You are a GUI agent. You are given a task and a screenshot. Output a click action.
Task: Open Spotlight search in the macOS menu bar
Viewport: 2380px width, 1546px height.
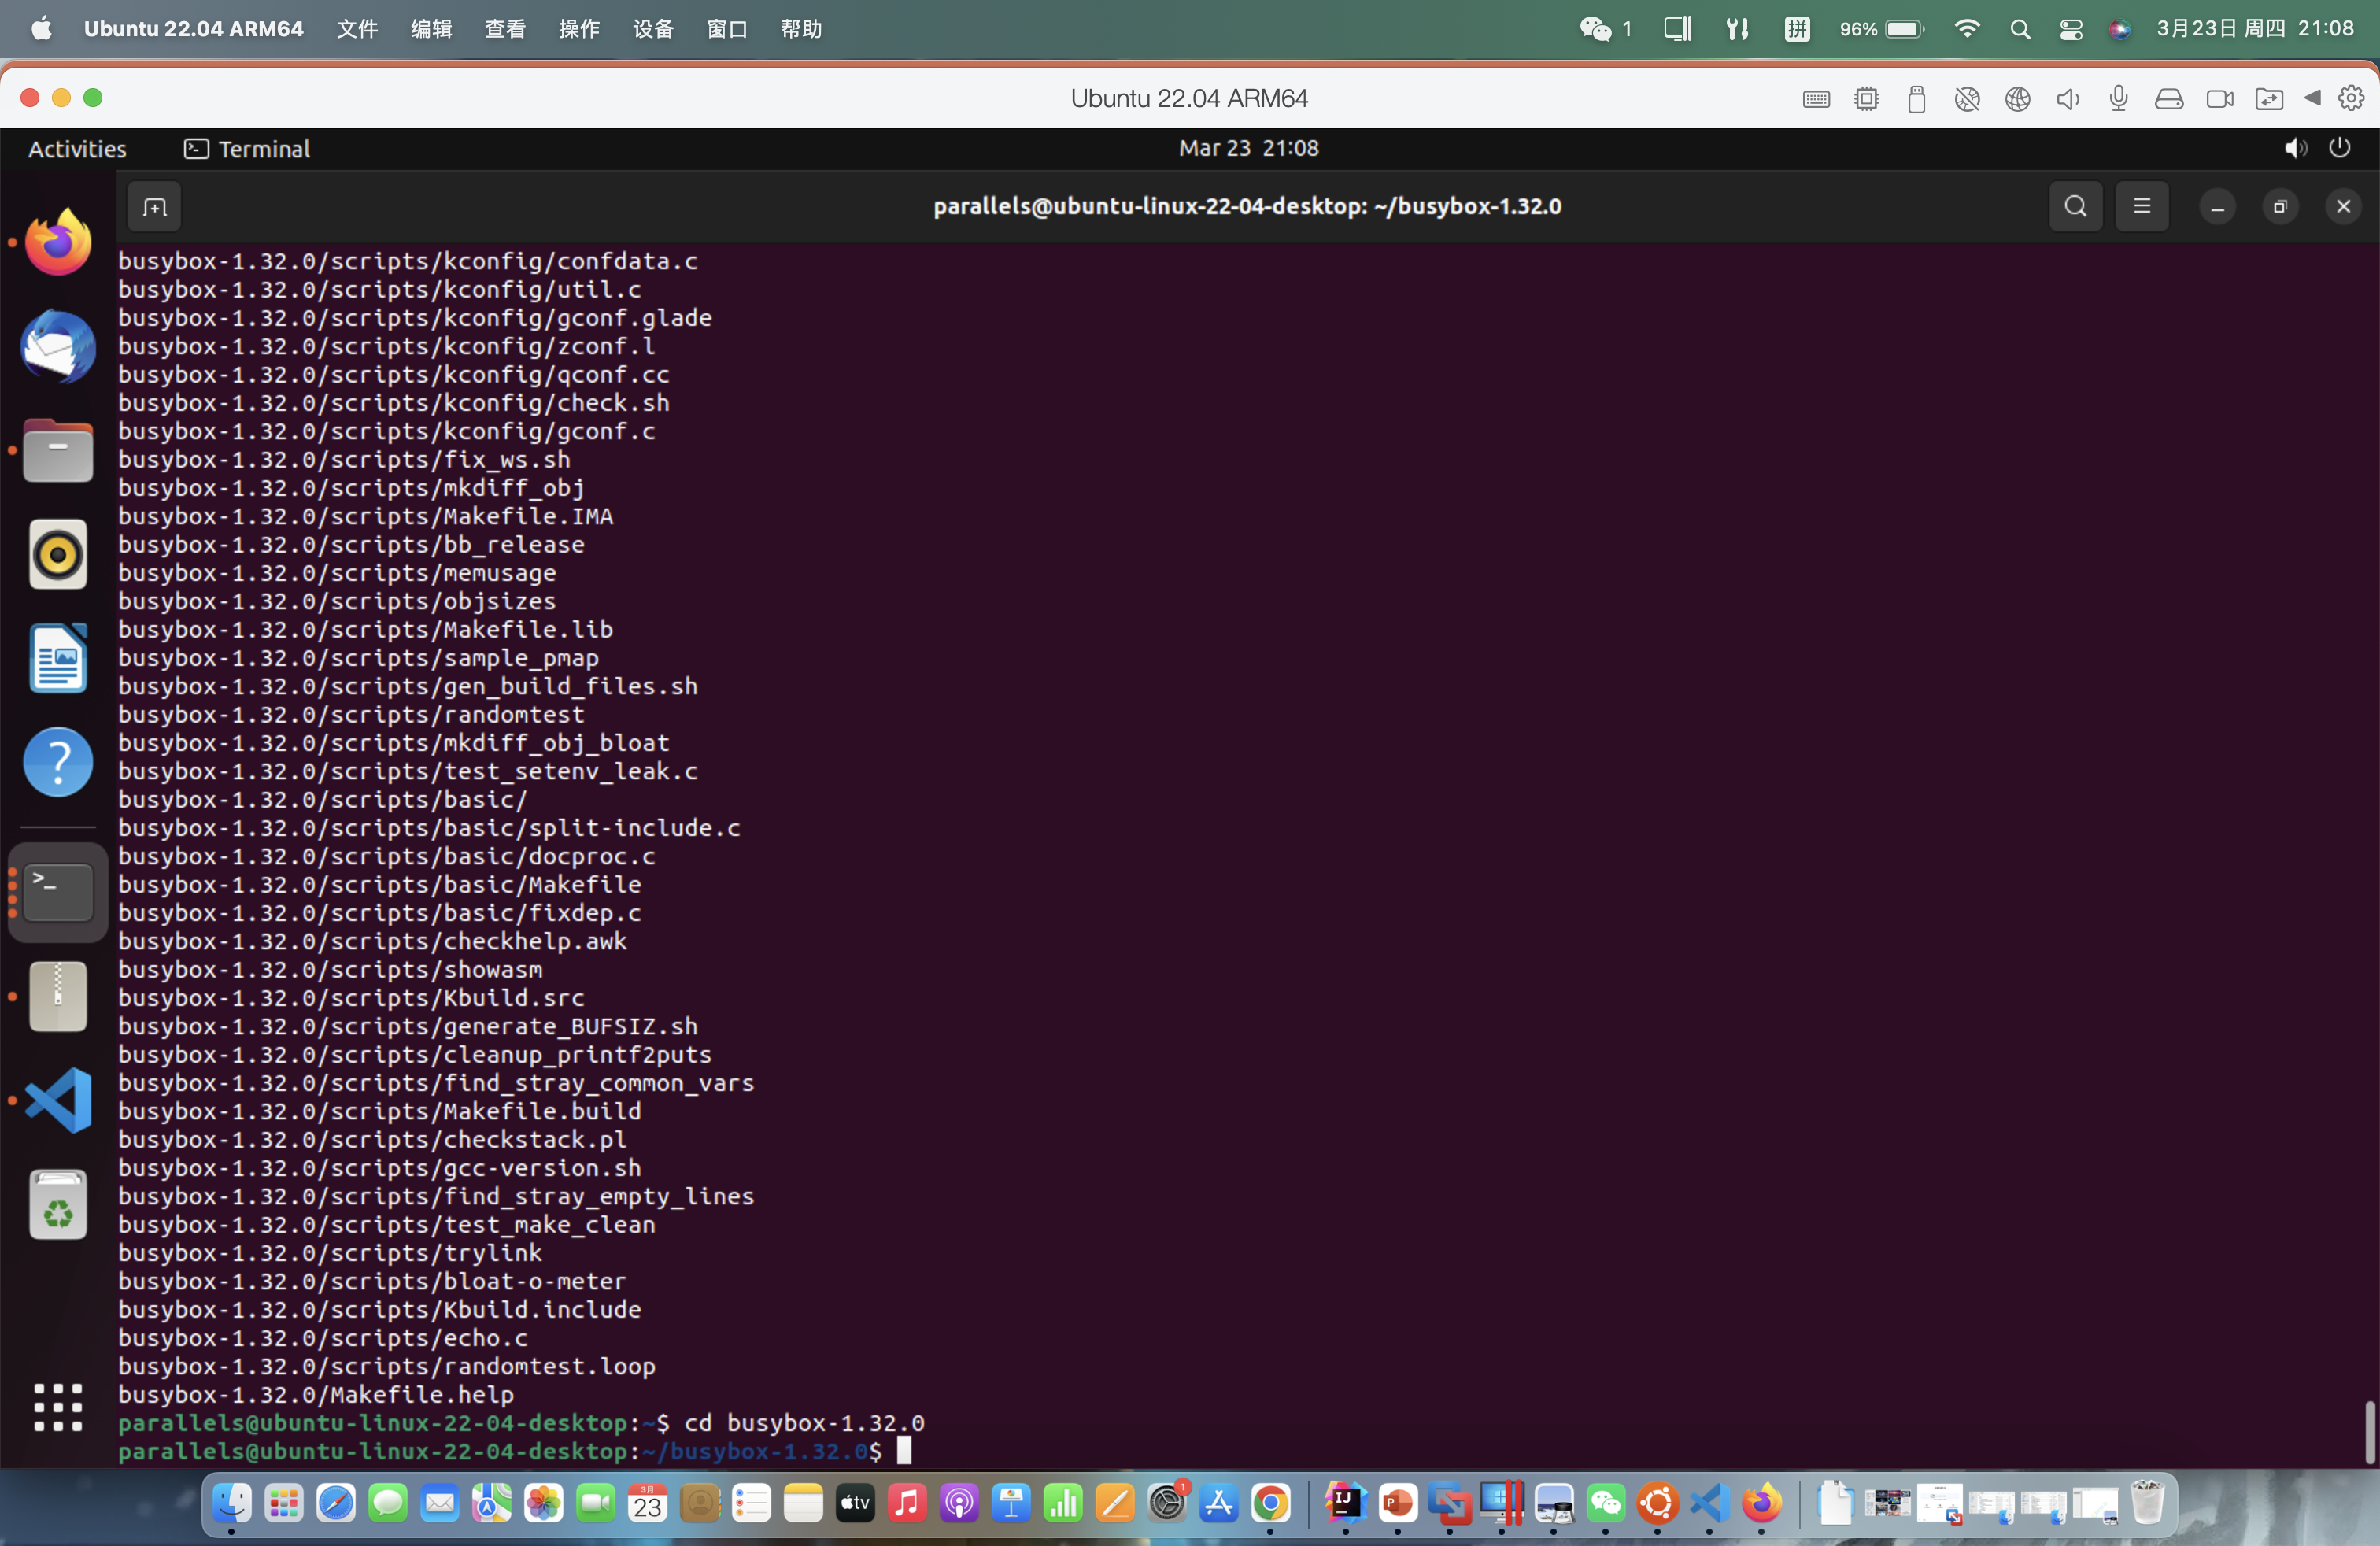(2020, 29)
